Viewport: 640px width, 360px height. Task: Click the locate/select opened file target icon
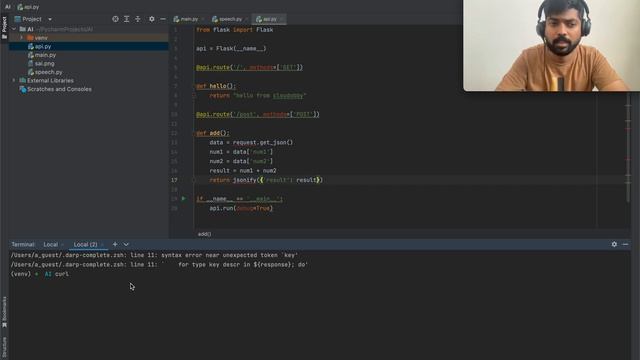point(115,19)
